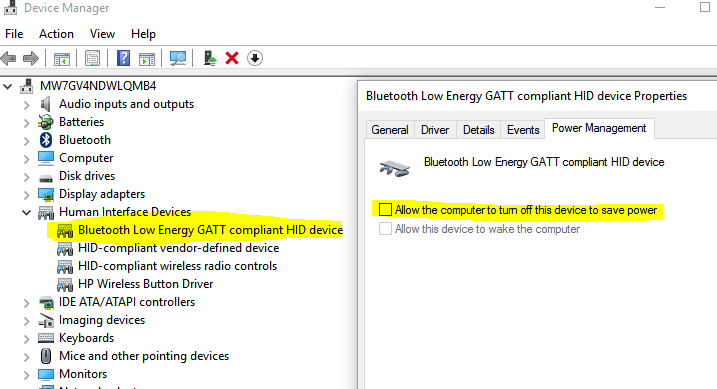
Task: Expand the Display adapters node
Action: [x=27, y=195]
